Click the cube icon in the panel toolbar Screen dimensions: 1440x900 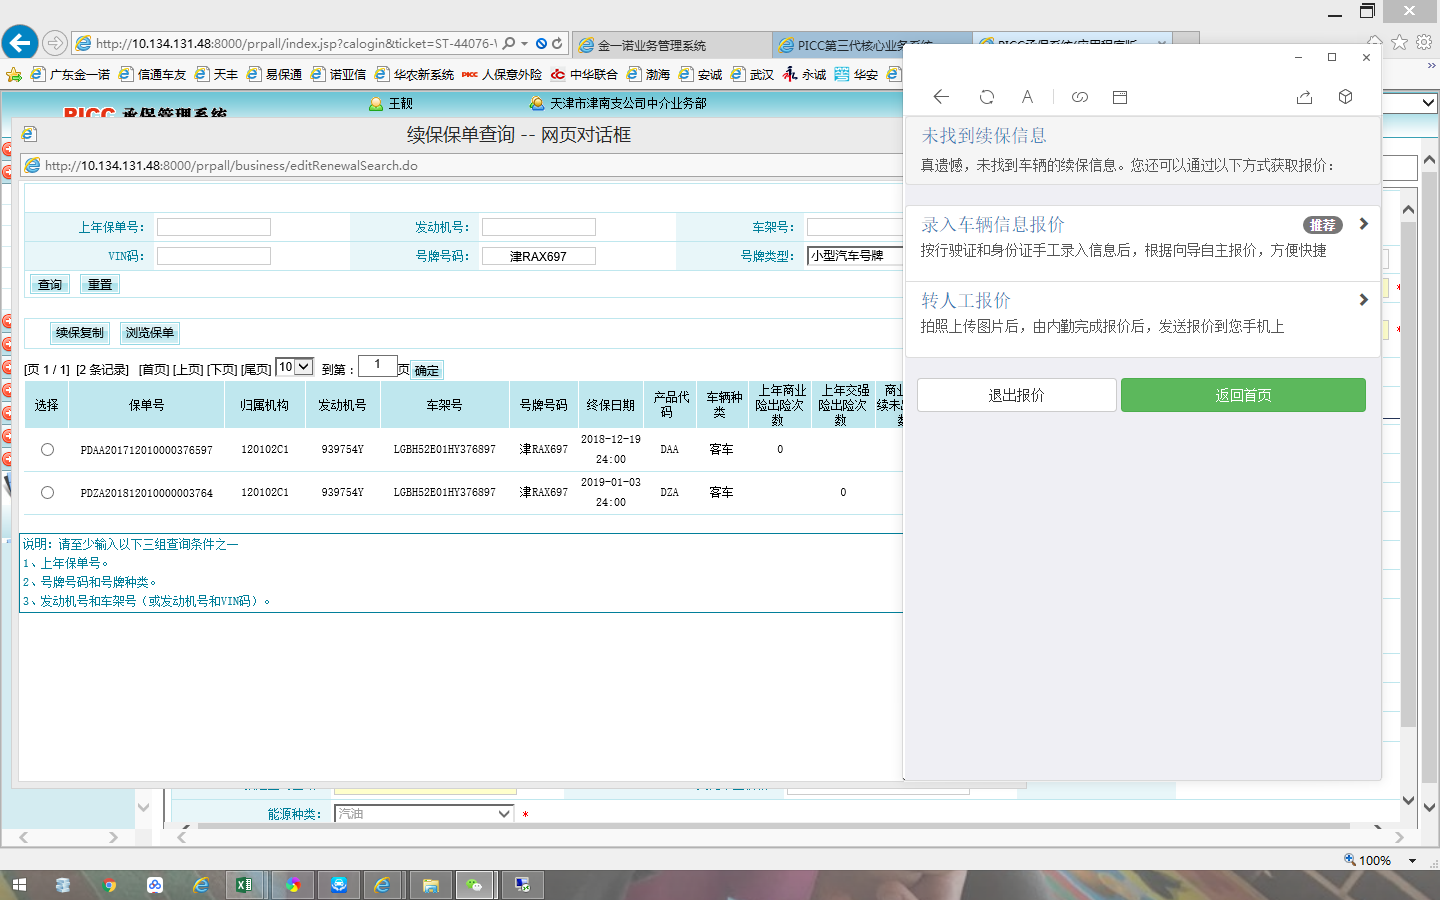(1345, 97)
